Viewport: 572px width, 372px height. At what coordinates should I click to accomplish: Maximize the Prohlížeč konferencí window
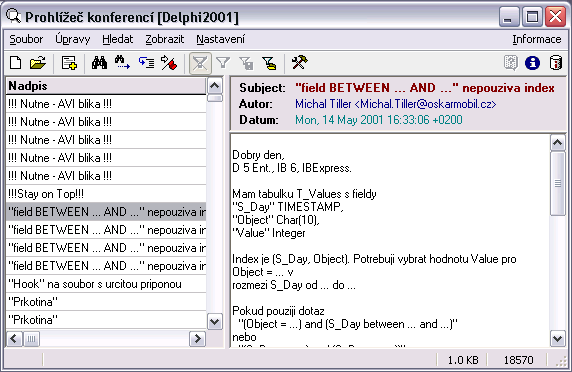pos(532,16)
